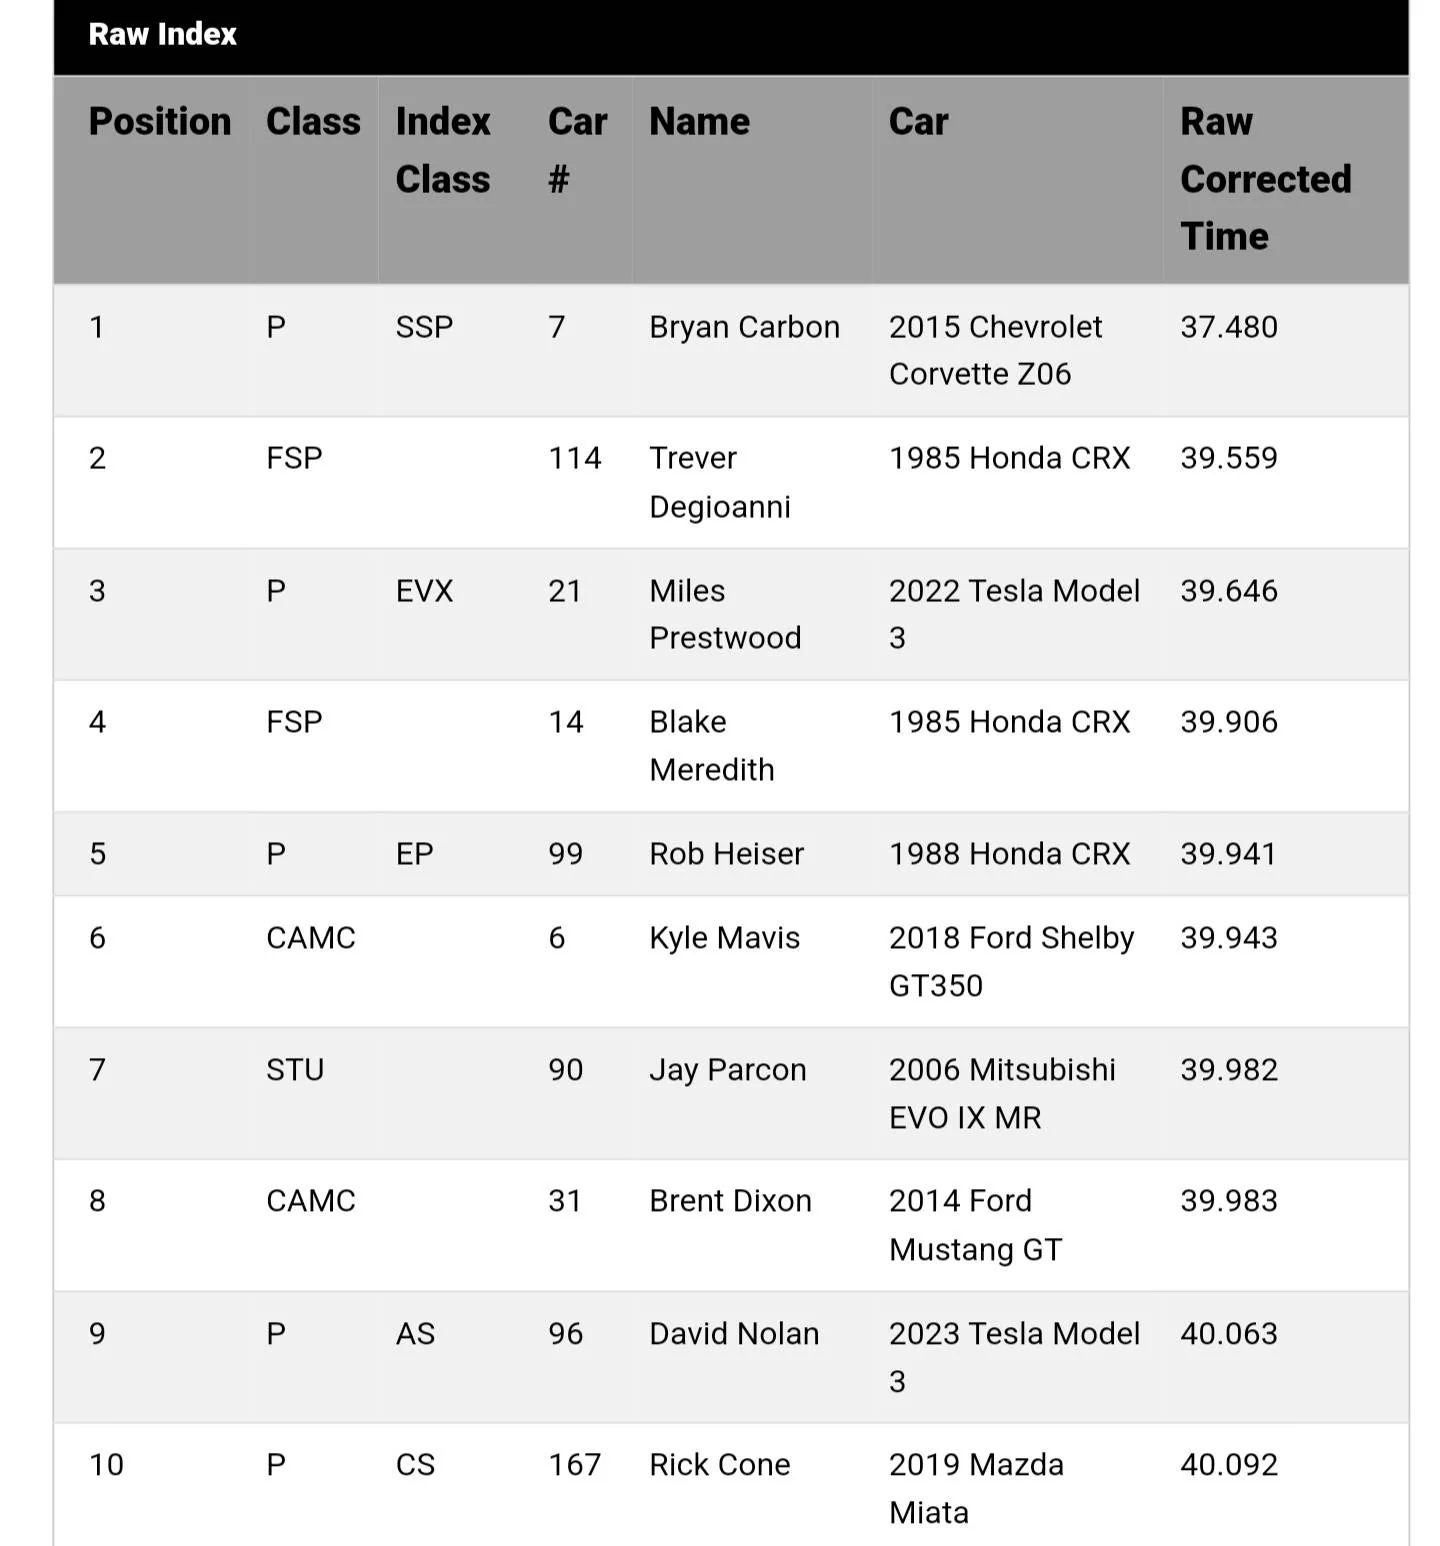Select the 2019 Mazda Miata cell
The width and height of the screenshot is (1440, 1546).
pos(976,1489)
